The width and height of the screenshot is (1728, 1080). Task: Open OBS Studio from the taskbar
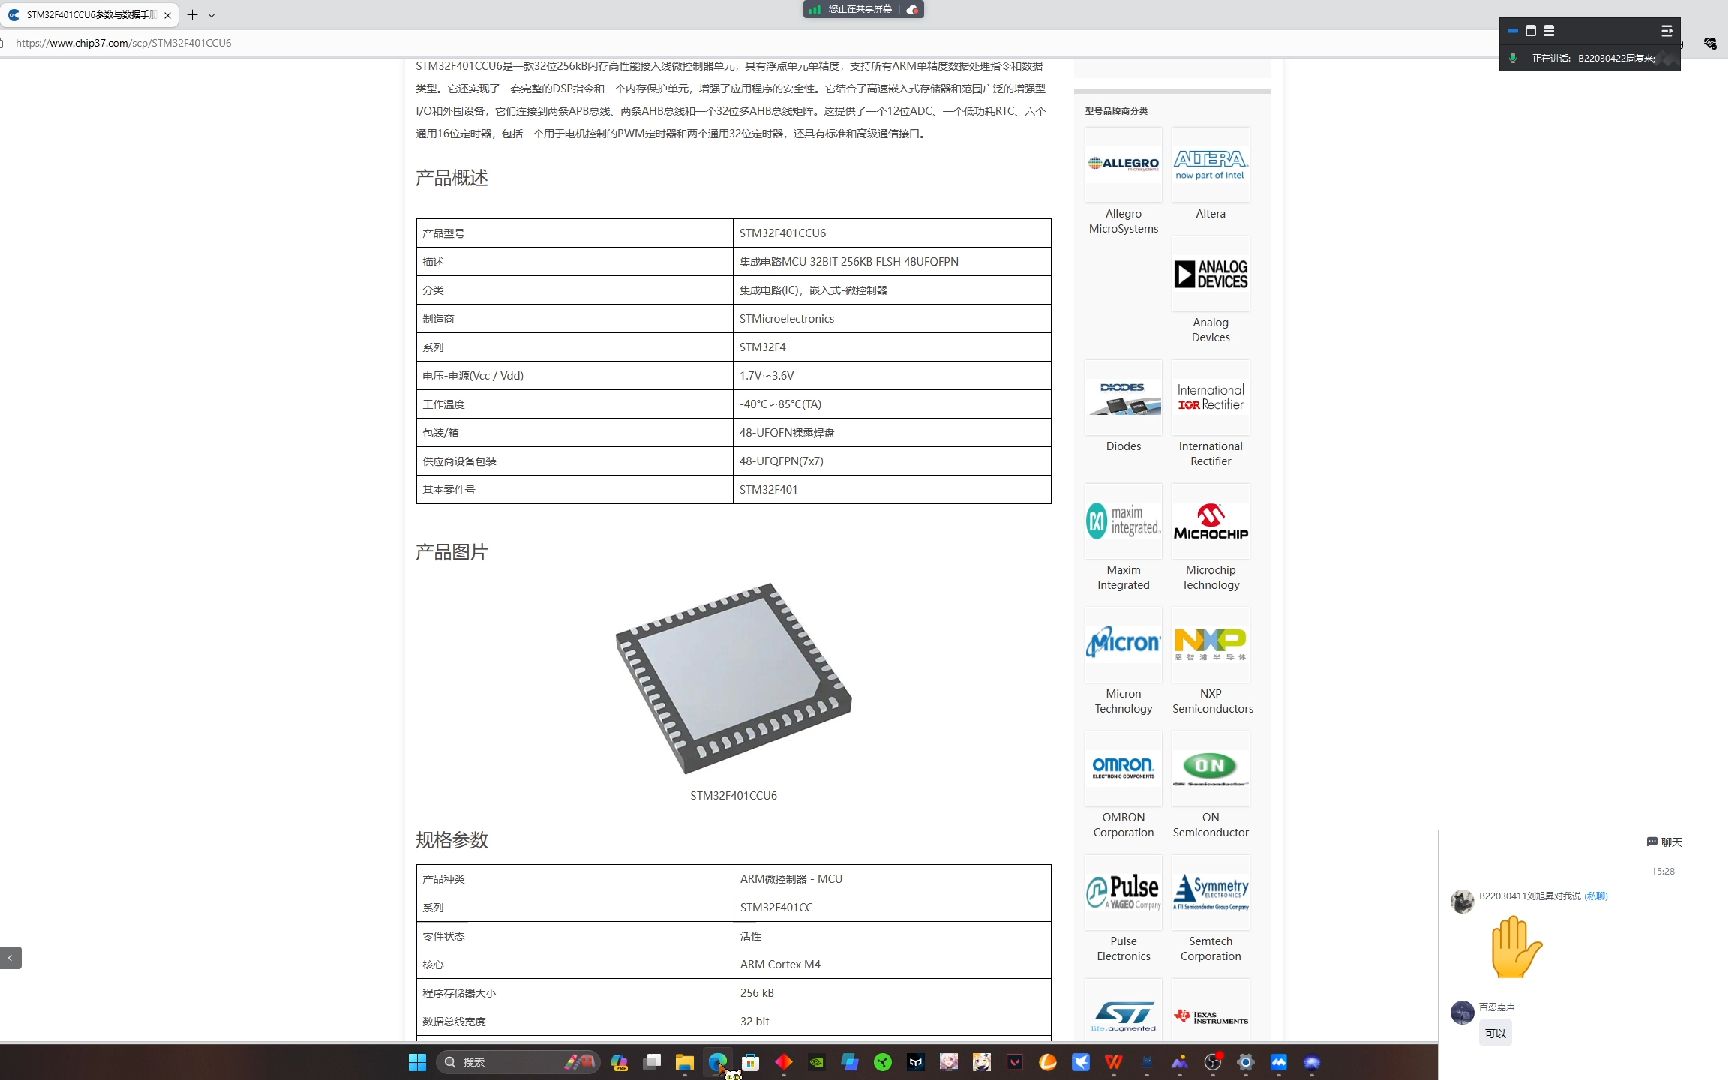tap(1213, 1062)
